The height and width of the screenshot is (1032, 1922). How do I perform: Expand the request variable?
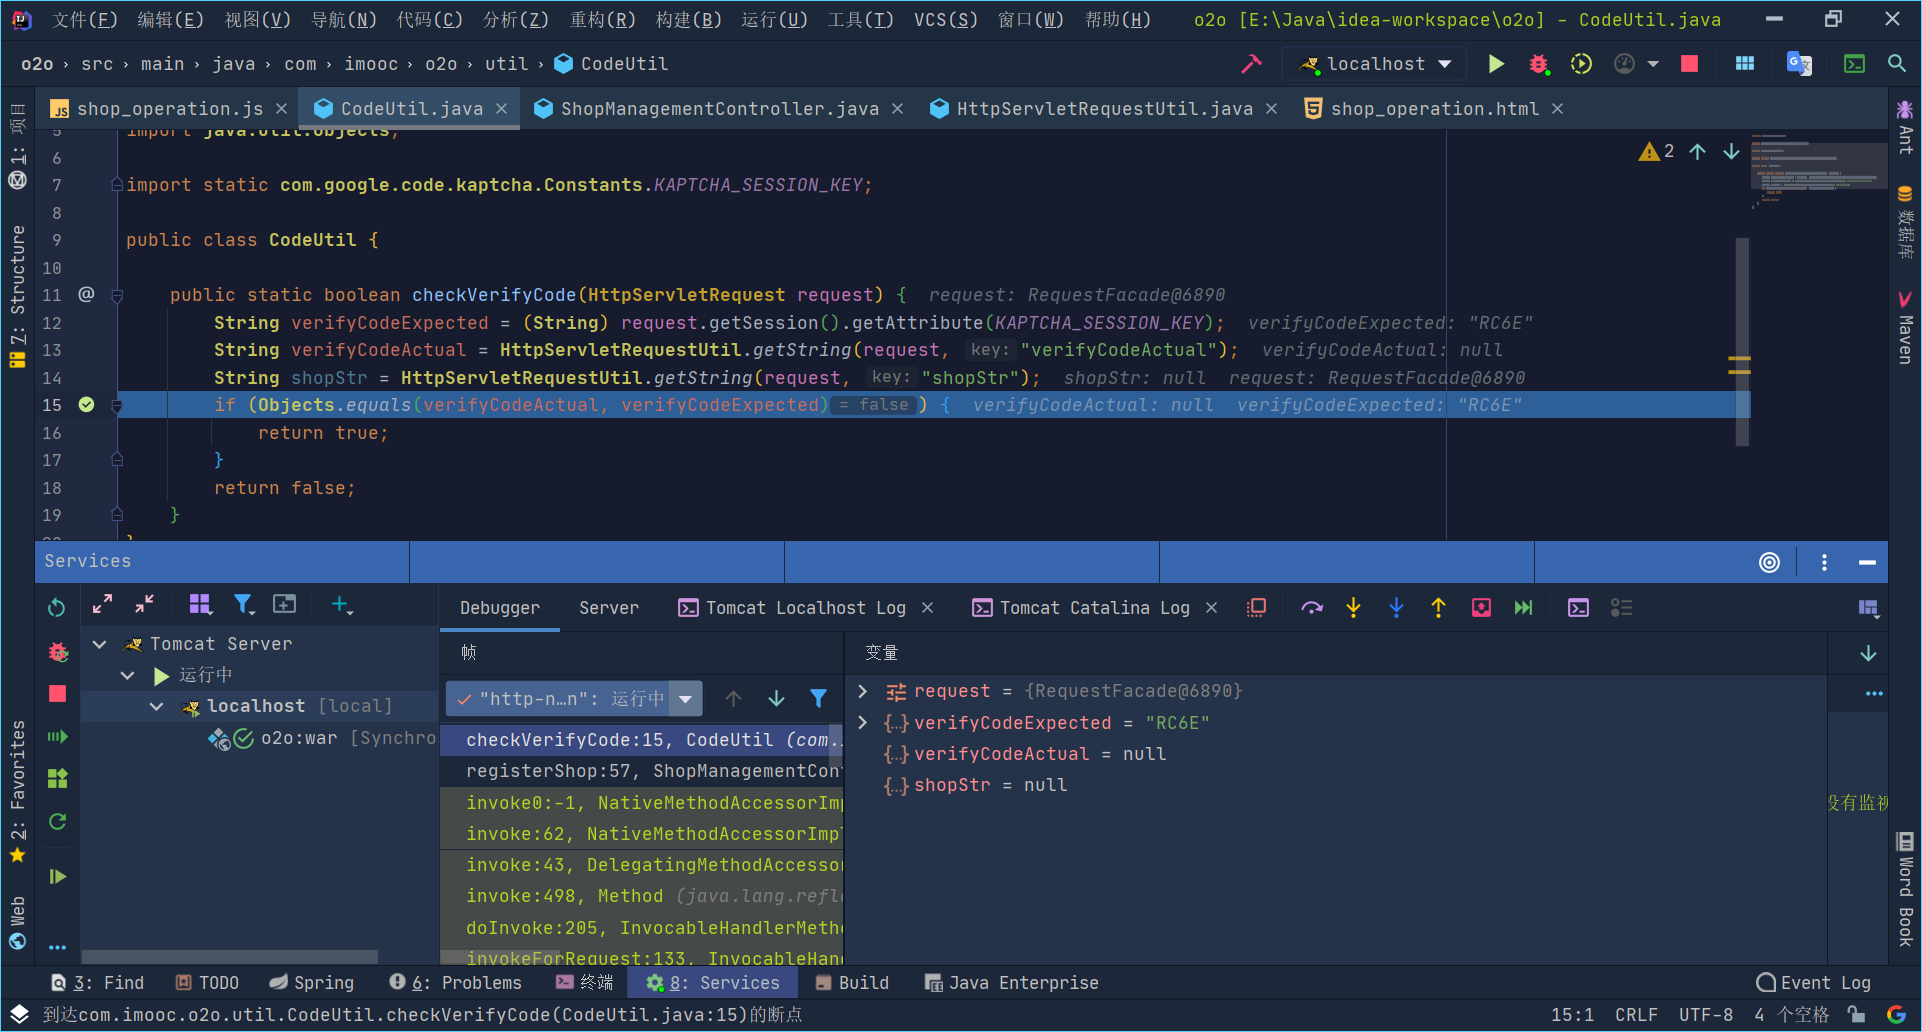coord(862,691)
